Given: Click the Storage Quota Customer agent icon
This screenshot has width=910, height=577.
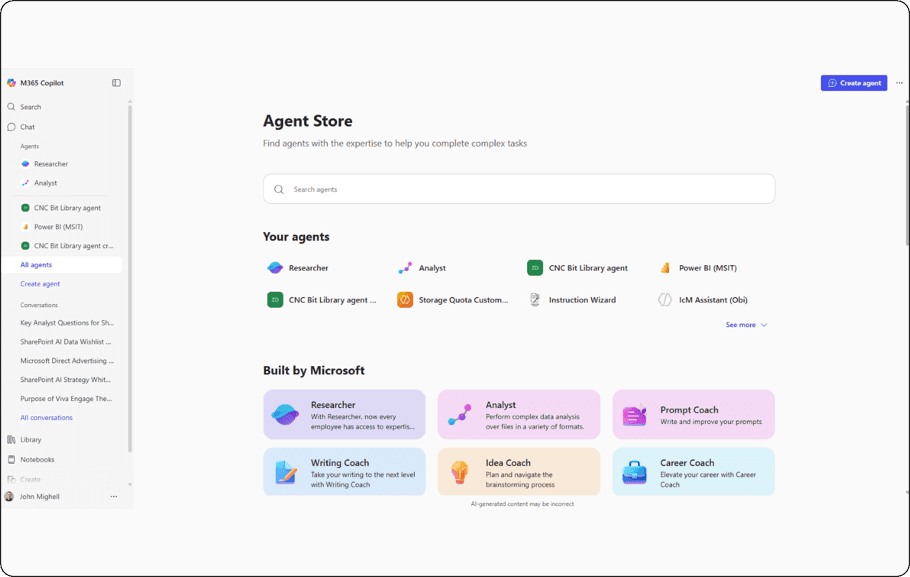Looking at the screenshot, I should coord(407,299).
